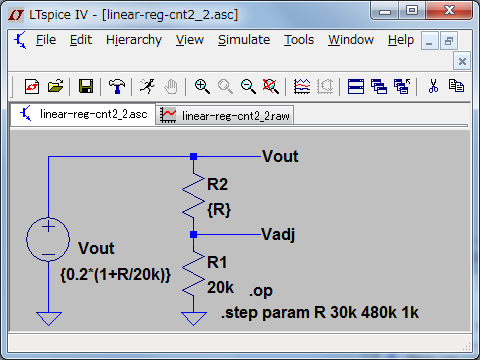Switch to the linear-reg-cnt2_2.raw tab
The height and width of the screenshot is (360, 480).
coord(225,115)
